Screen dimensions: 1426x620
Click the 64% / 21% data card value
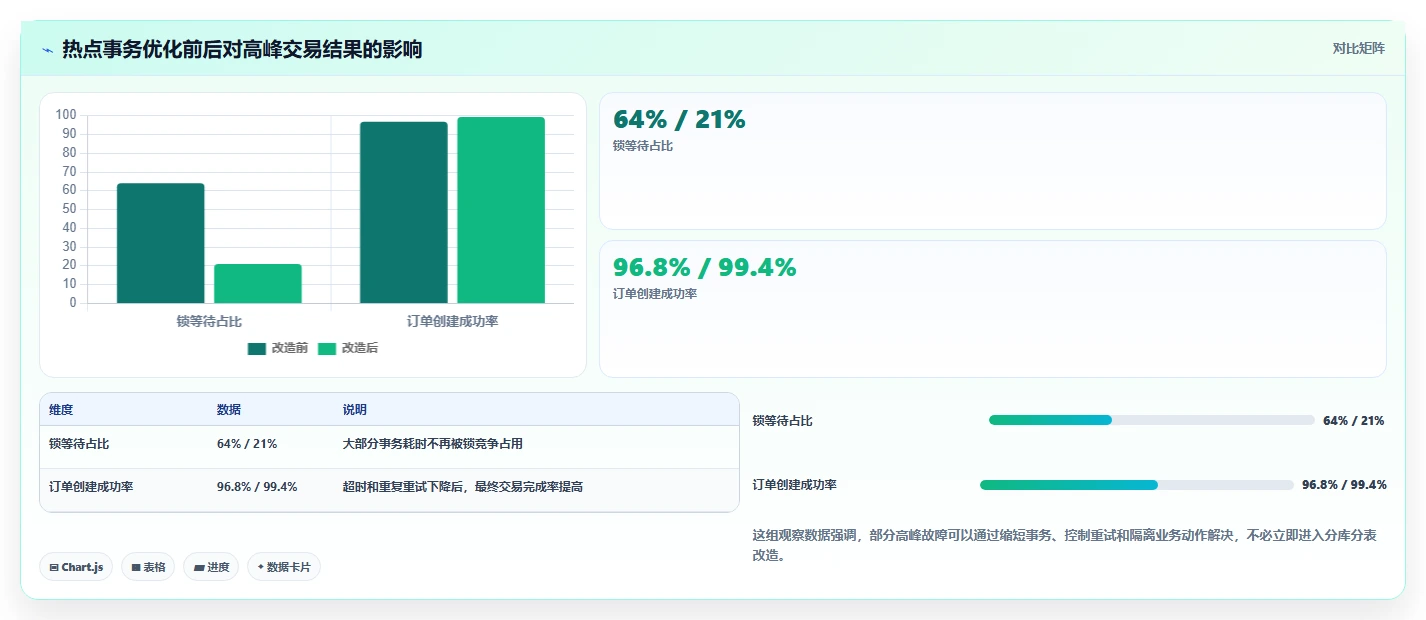[679, 120]
